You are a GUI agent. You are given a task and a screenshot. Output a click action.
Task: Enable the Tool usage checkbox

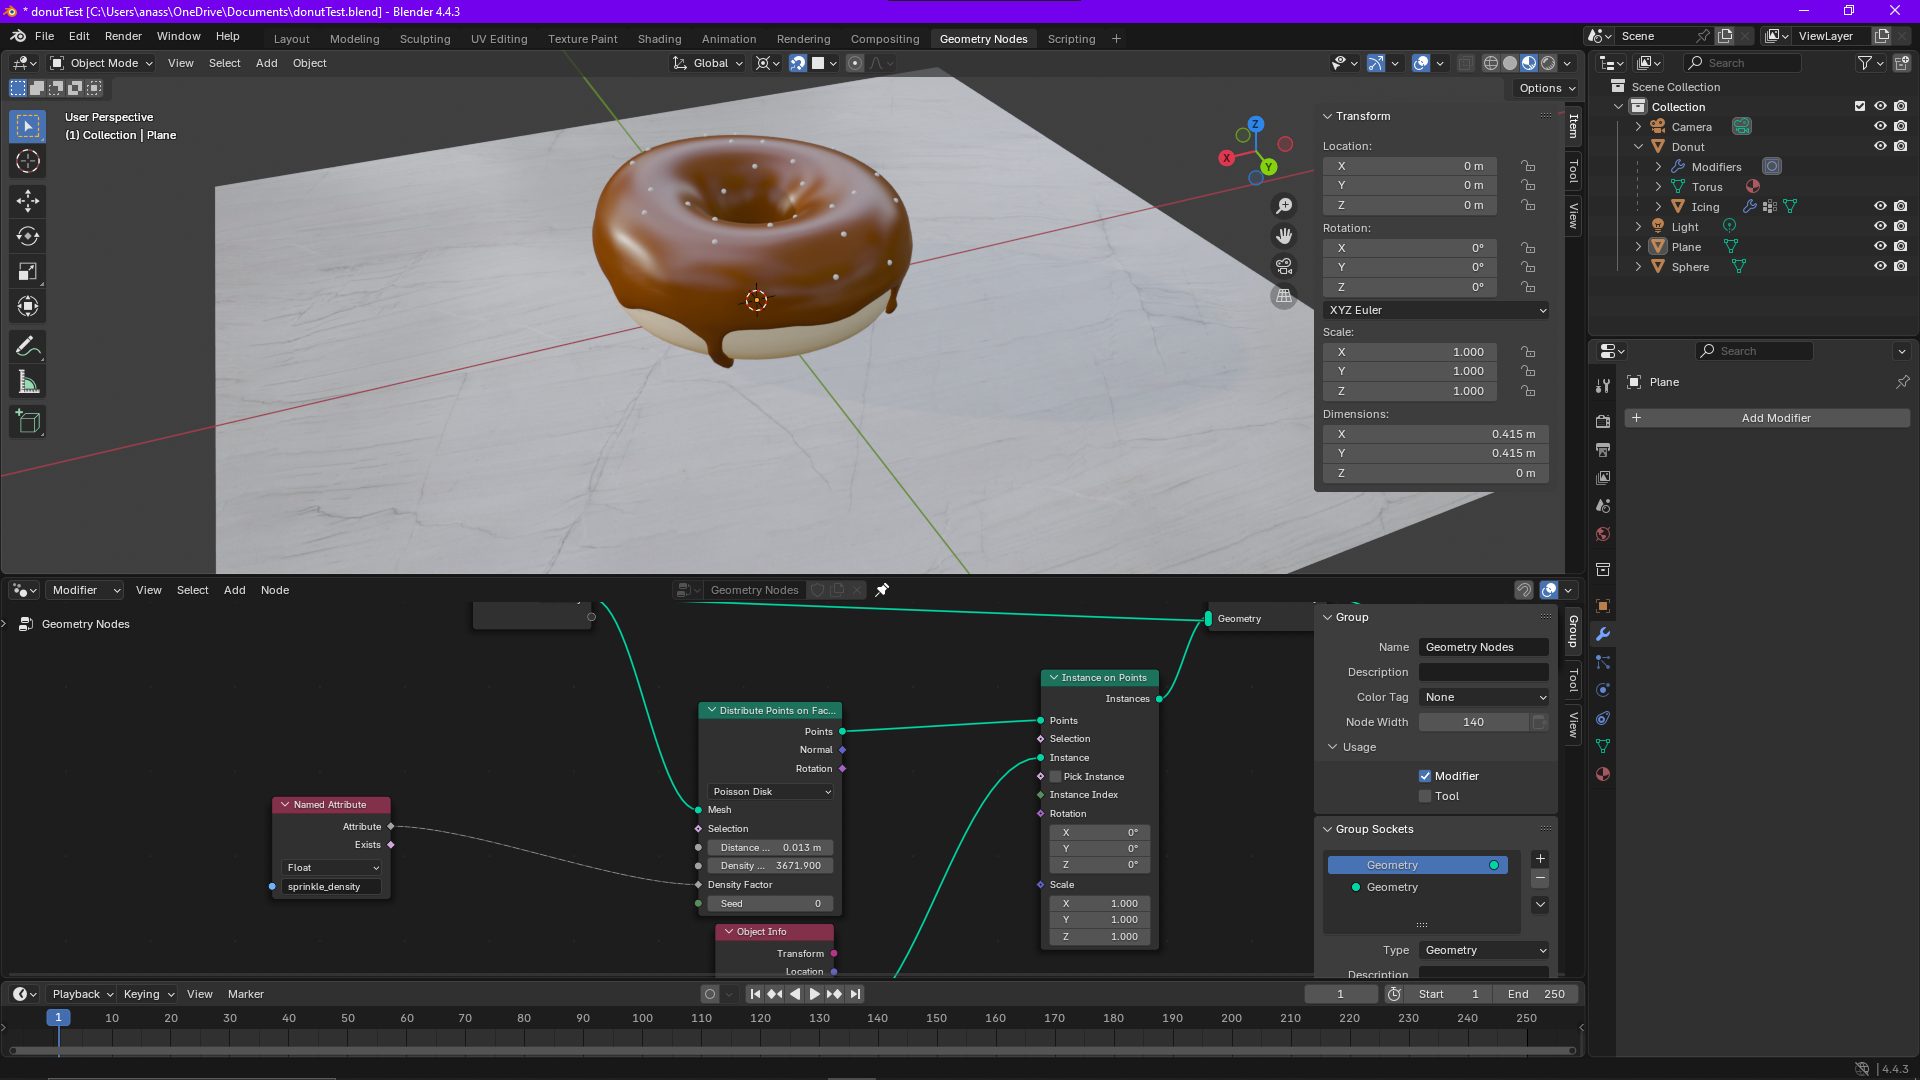coord(1425,796)
